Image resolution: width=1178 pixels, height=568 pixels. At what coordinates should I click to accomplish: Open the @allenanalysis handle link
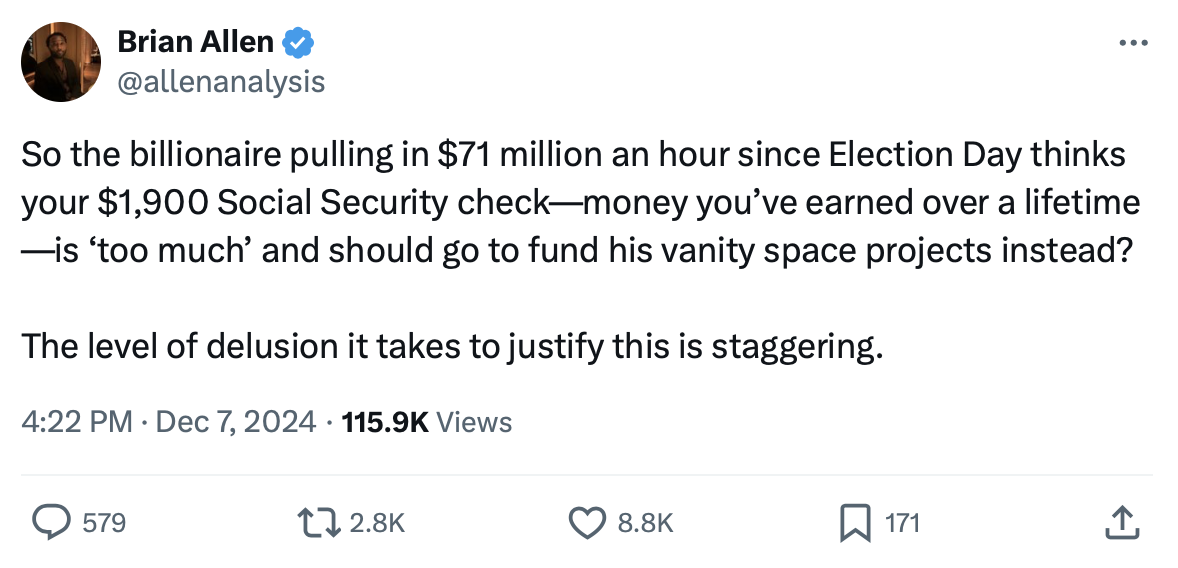click(221, 80)
